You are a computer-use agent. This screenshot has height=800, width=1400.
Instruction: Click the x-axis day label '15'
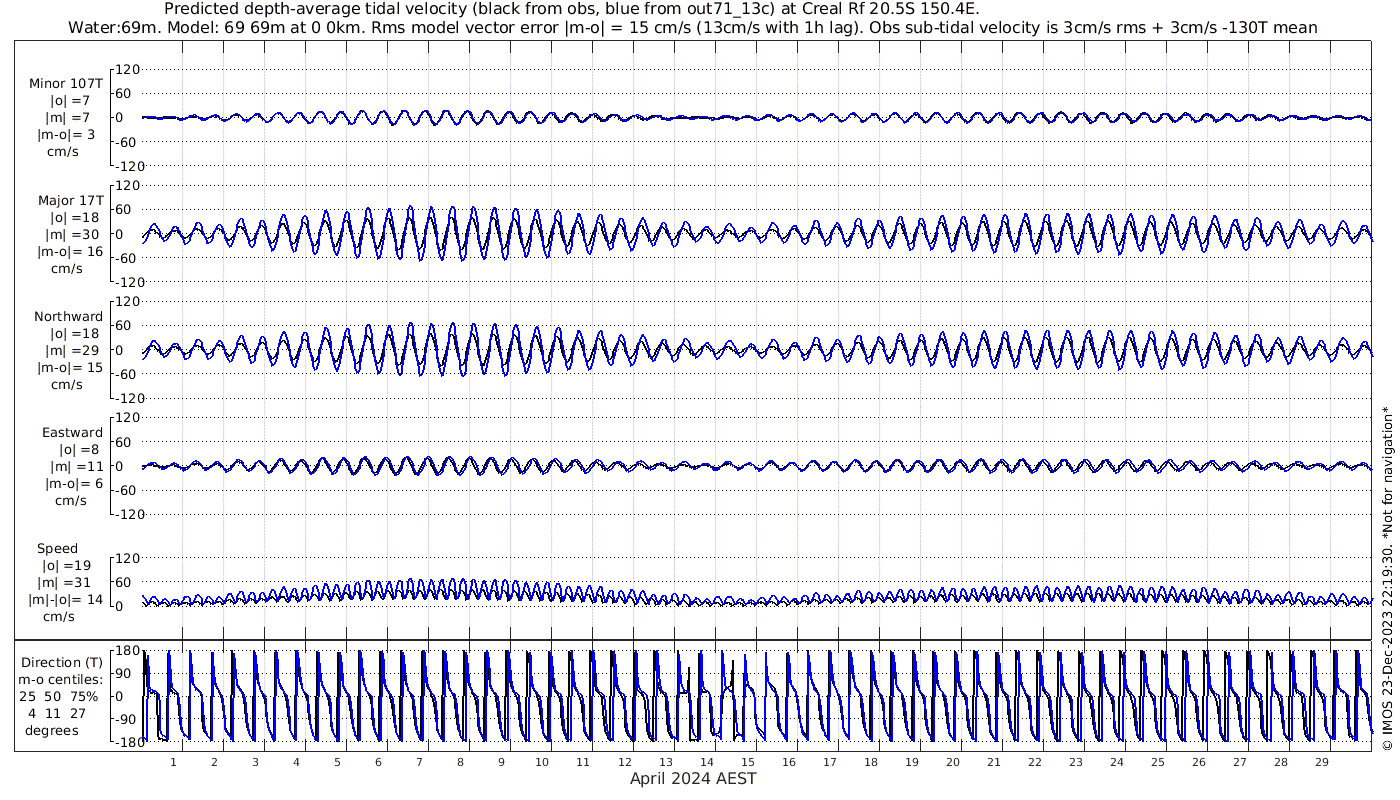point(747,762)
